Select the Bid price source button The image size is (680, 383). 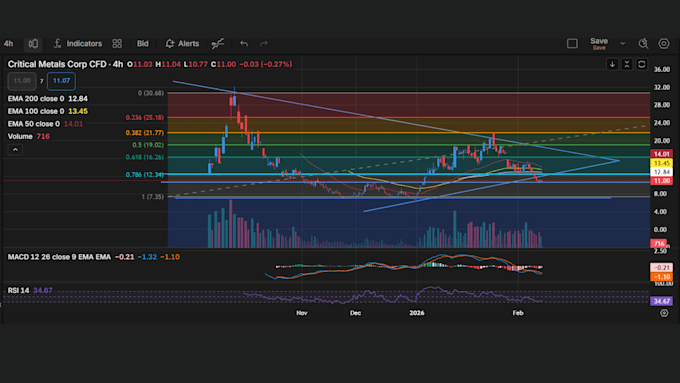click(x=143, y=43)
